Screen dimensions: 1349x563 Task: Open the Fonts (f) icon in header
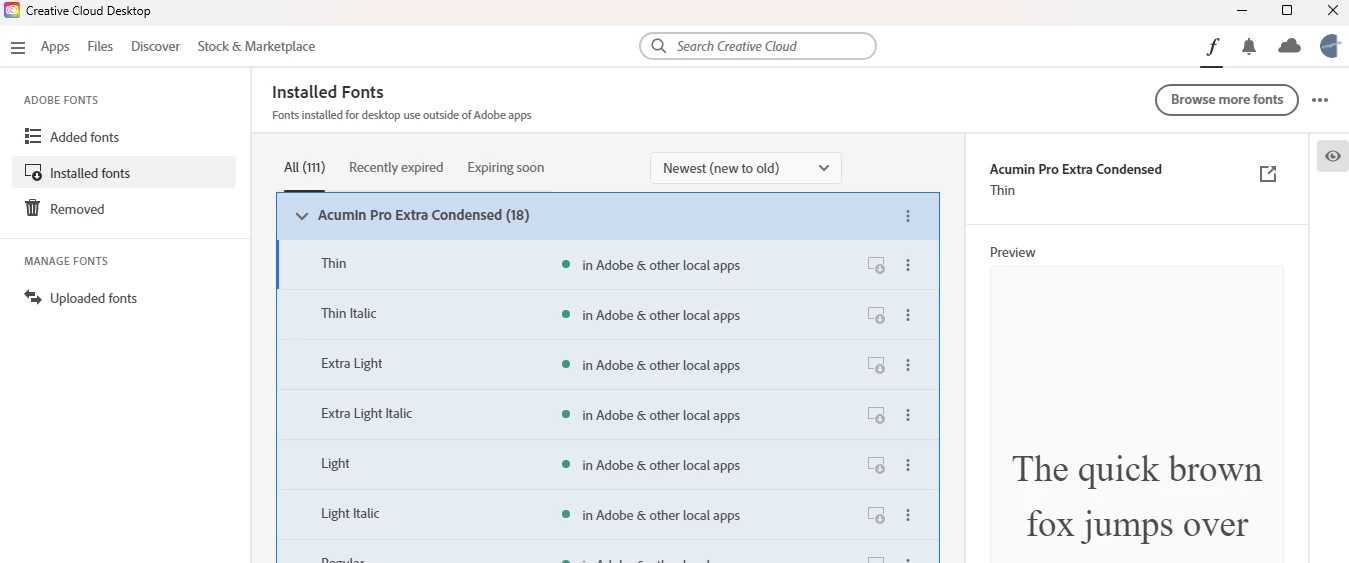[1212, 46]
